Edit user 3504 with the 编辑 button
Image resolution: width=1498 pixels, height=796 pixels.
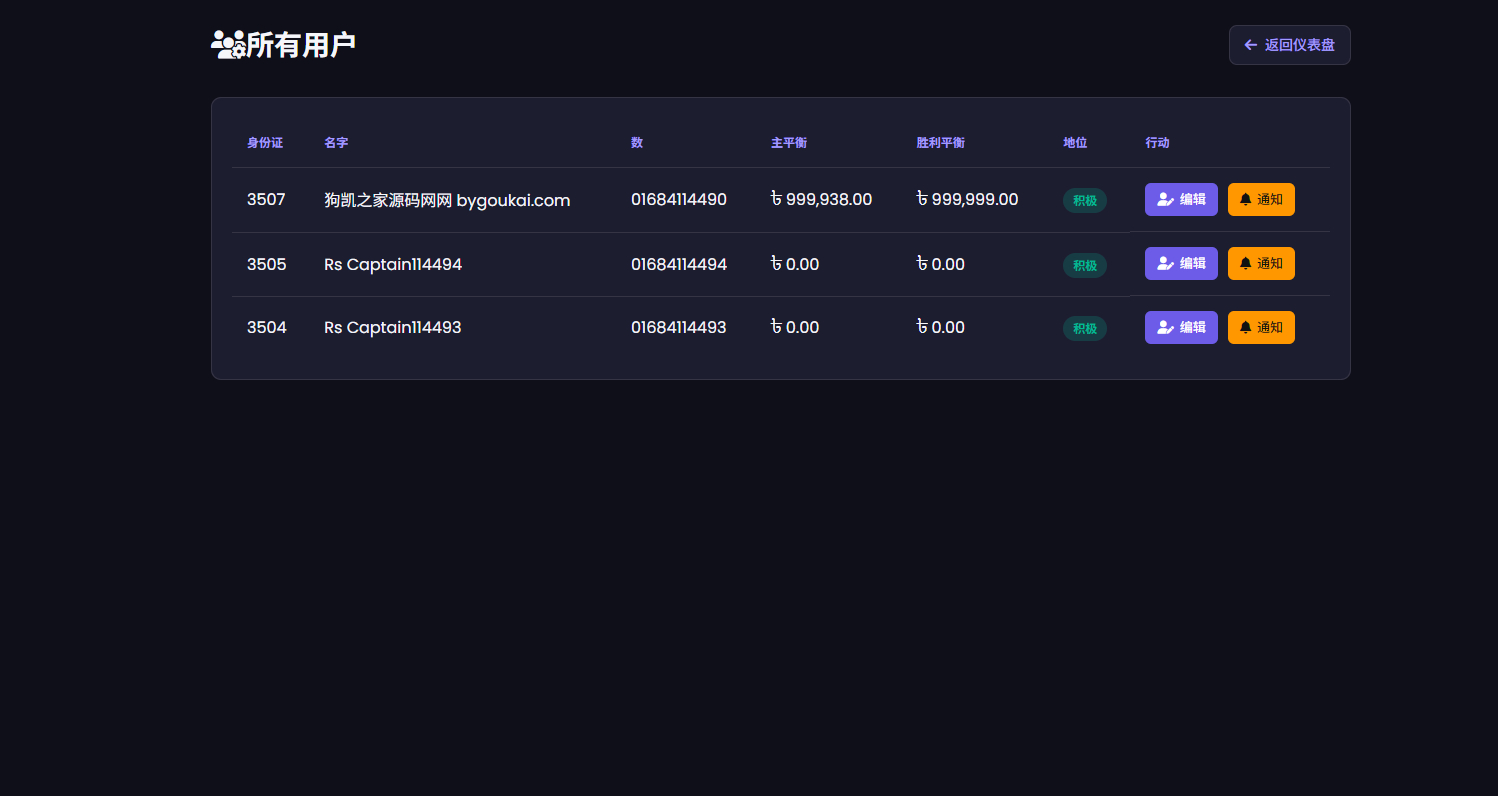(x=1181, y=327)
